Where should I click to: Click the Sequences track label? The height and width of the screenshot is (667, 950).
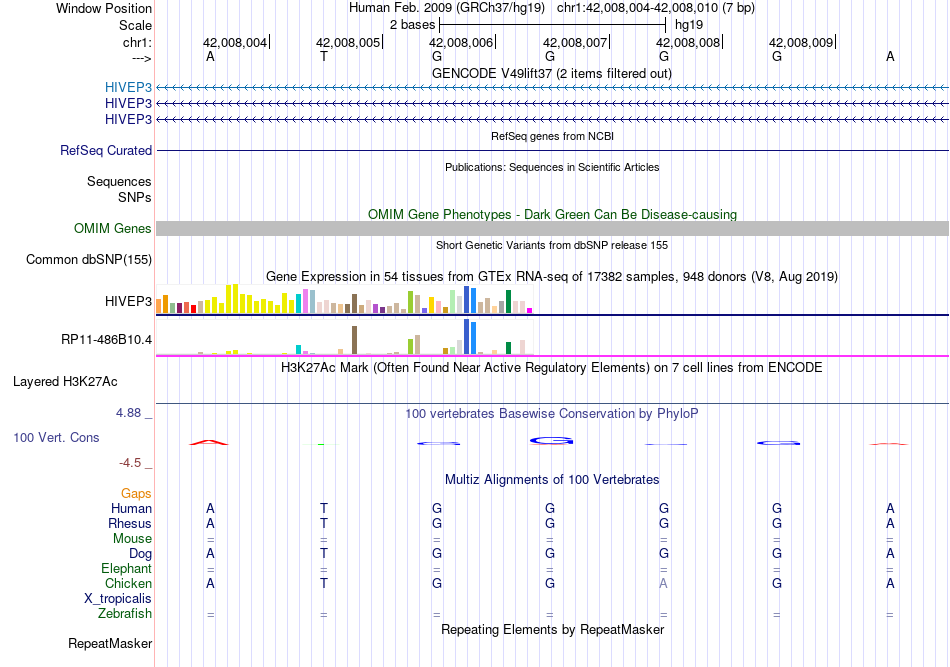pos(119,181)
